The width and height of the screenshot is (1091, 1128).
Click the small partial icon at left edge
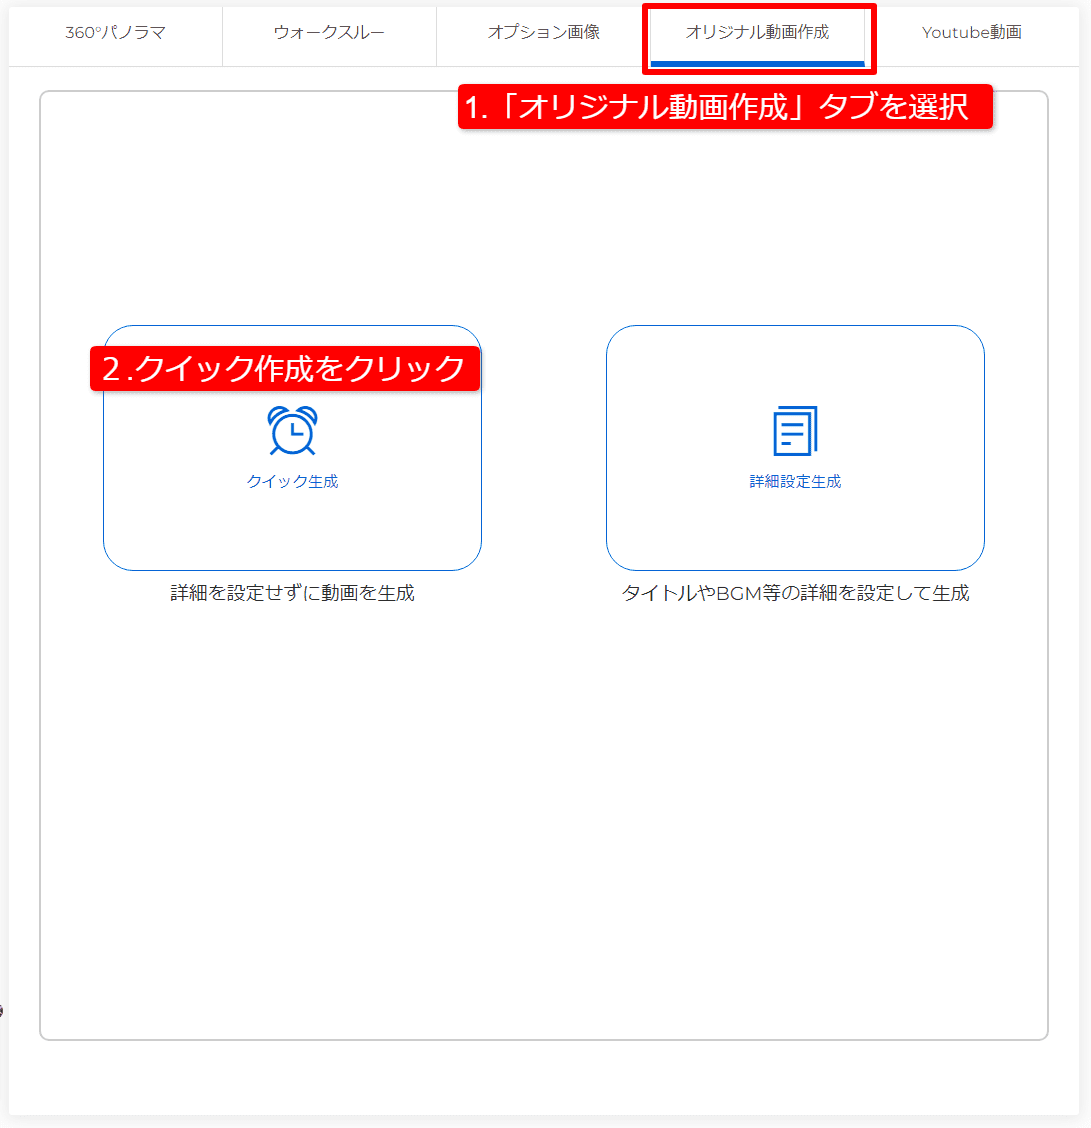[2, 1011]
